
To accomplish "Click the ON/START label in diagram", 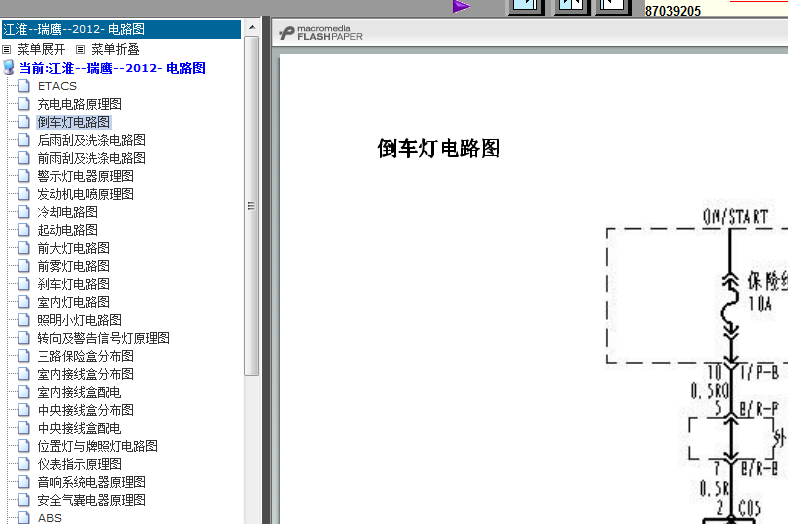I will coord(736,217).
